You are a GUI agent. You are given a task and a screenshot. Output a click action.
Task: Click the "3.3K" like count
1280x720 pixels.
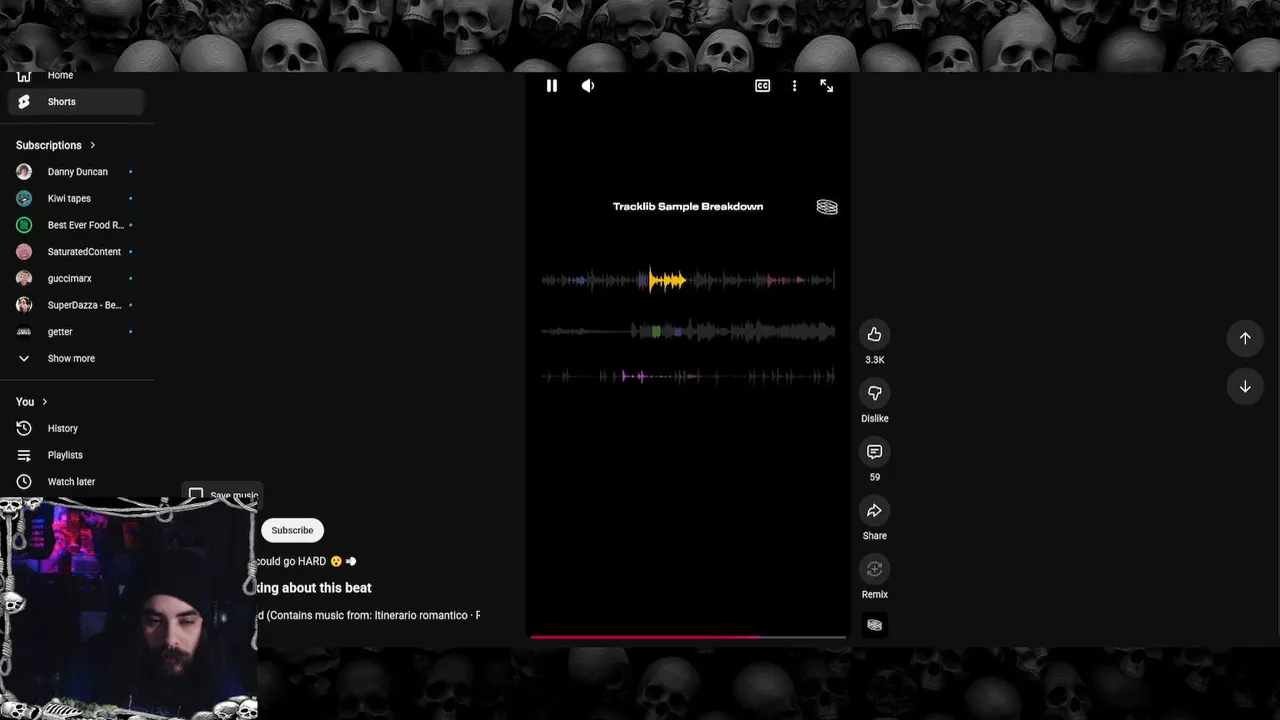874,360
